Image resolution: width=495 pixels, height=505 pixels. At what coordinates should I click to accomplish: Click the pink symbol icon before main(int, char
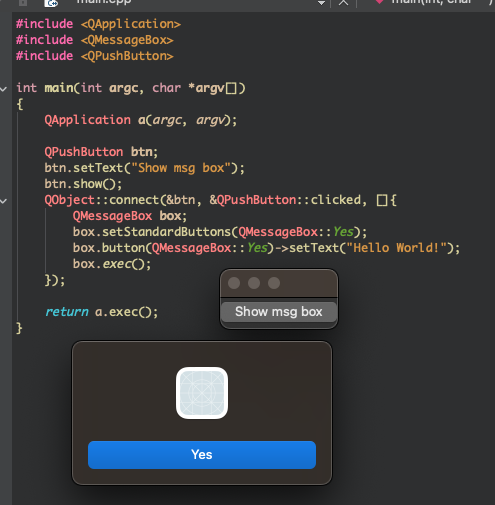pos(379,2)
